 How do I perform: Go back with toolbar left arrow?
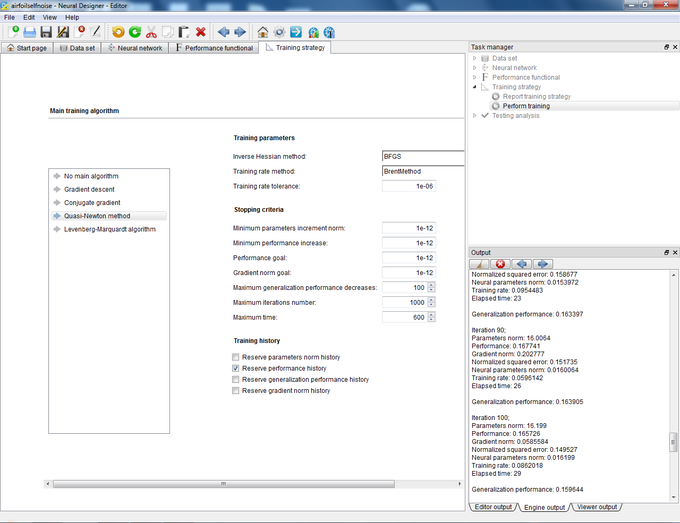[224, 32]
